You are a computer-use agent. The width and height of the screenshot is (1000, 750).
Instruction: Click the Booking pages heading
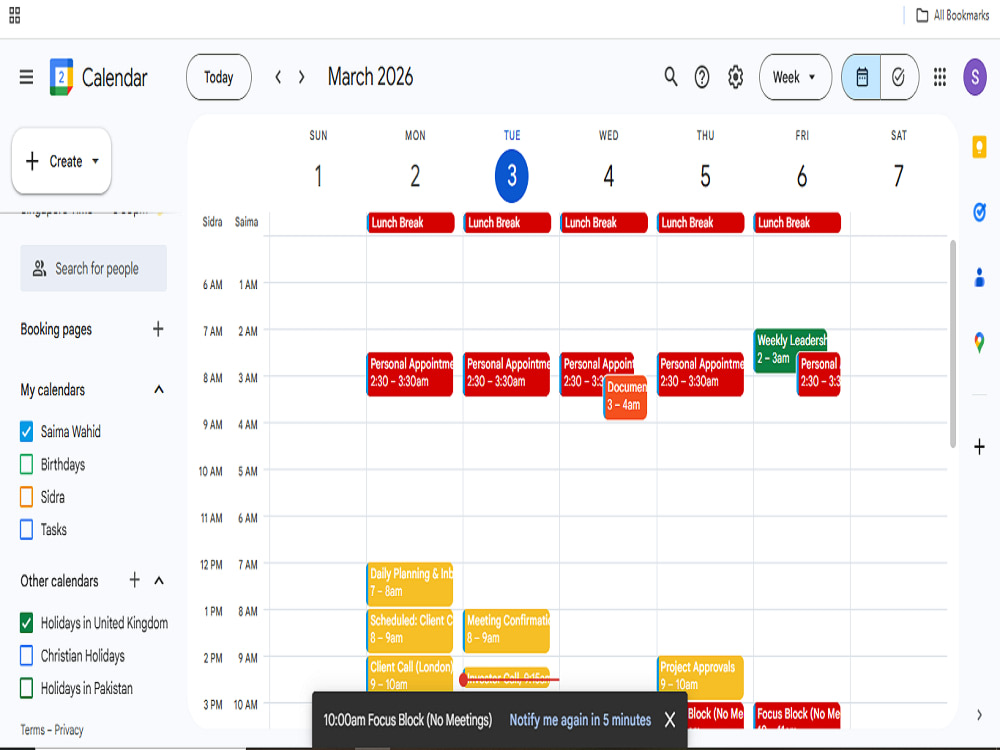pyautogui.click(x=56, y=330)
